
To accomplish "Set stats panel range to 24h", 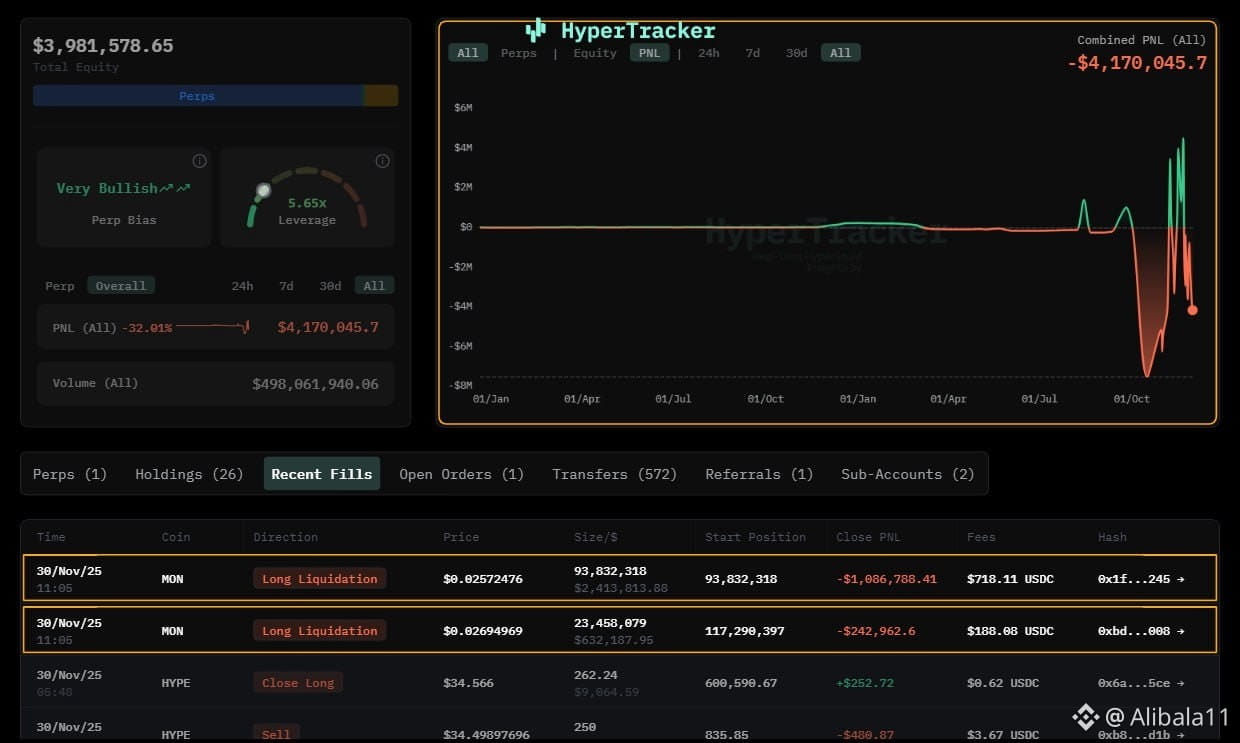I will (242, 286).
